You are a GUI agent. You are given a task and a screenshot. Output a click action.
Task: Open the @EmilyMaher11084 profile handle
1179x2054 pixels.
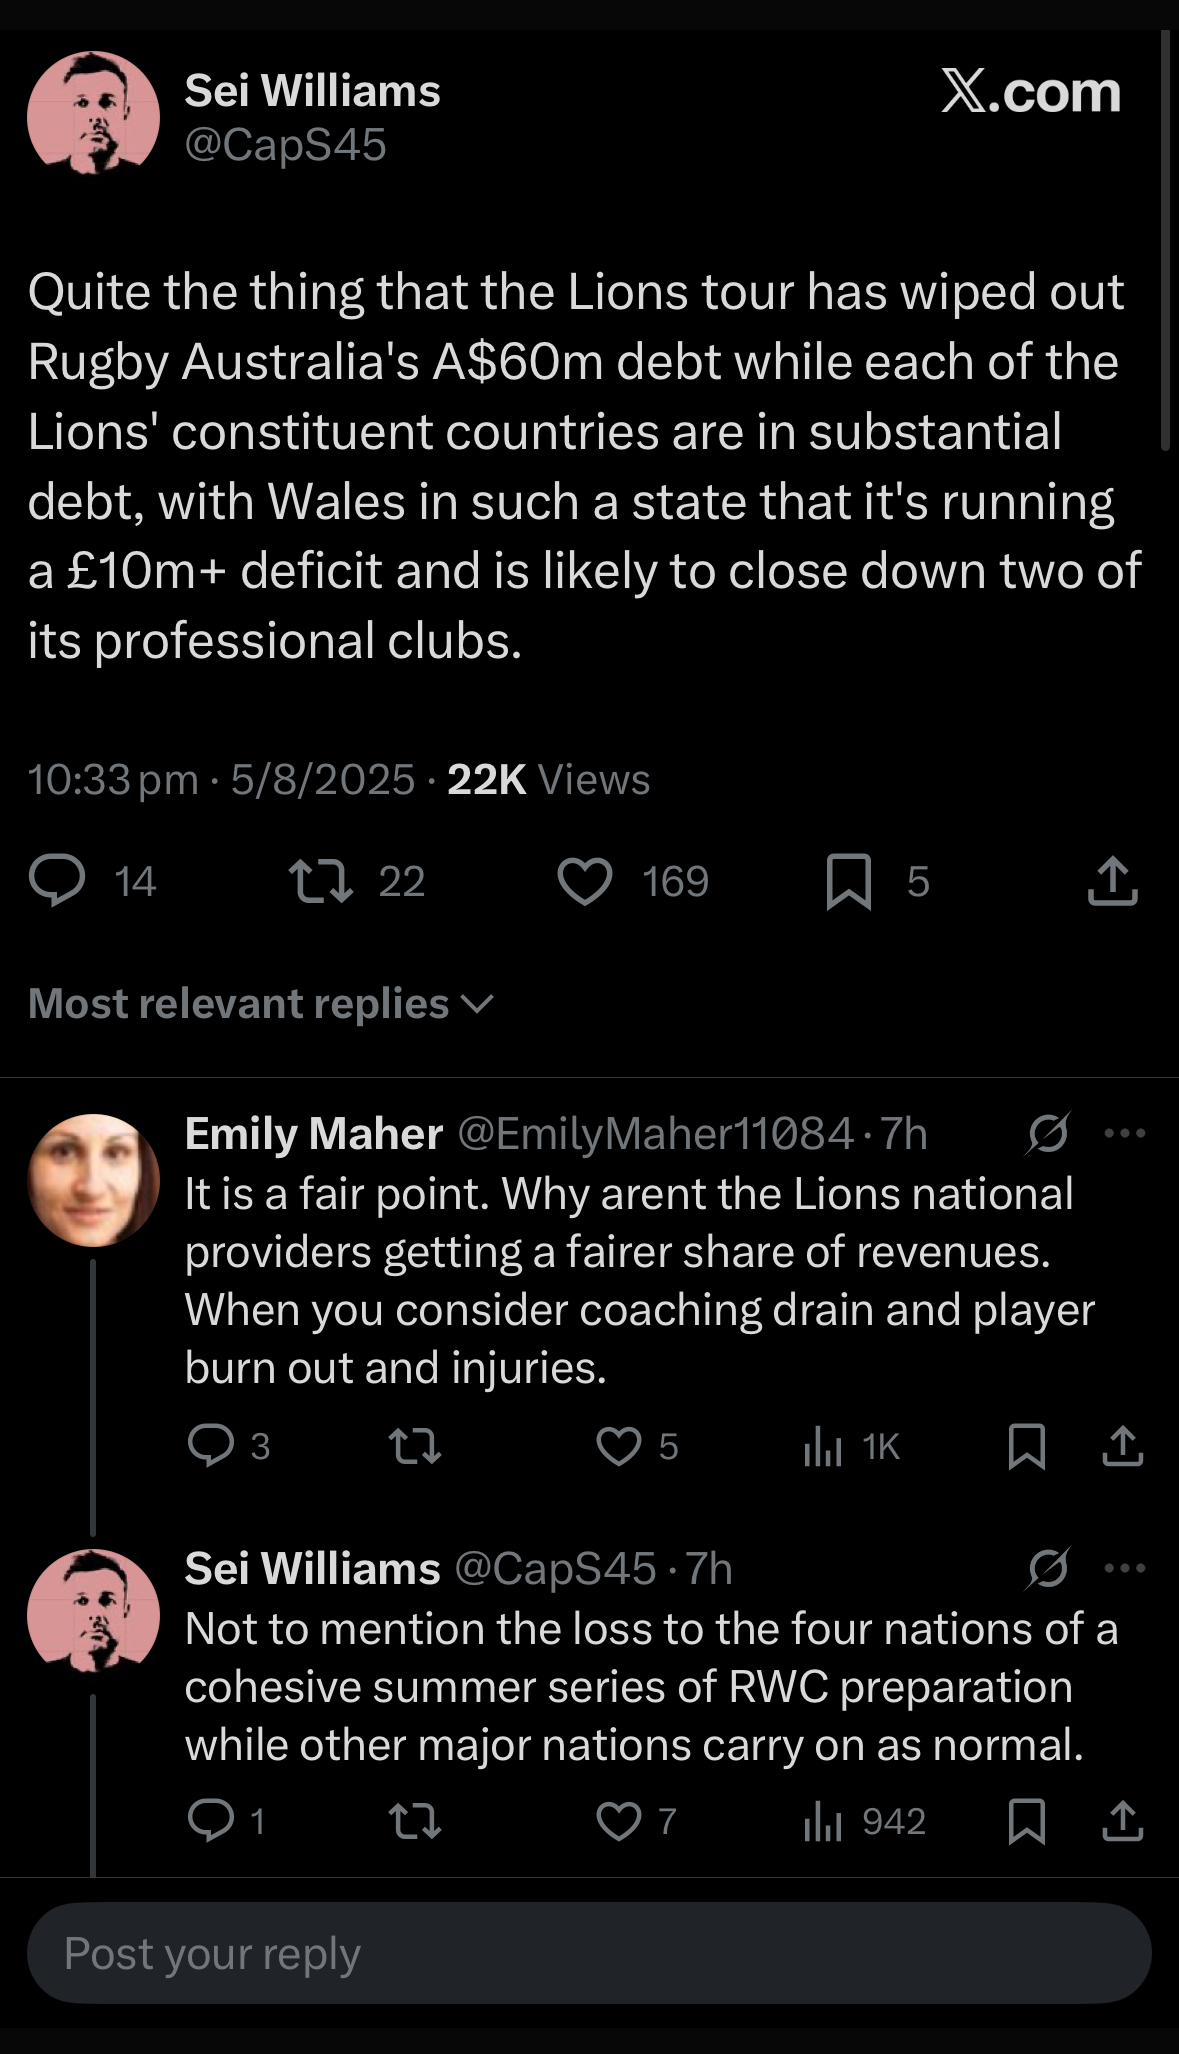tap(656, 1134)
